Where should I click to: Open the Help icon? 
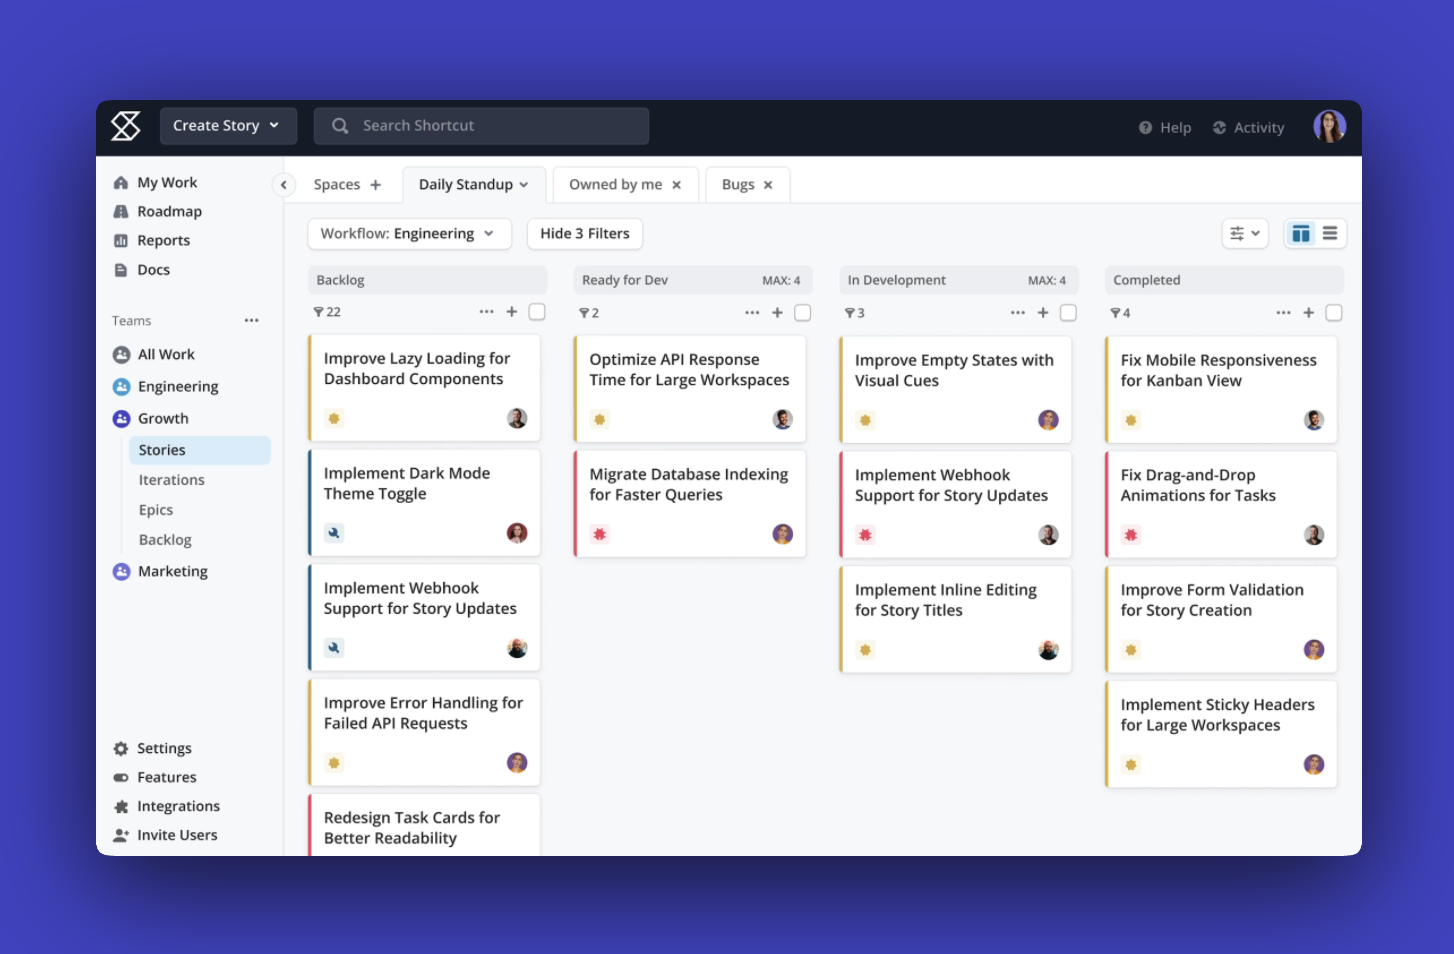pyautogui.click(x=1144, y=127)
